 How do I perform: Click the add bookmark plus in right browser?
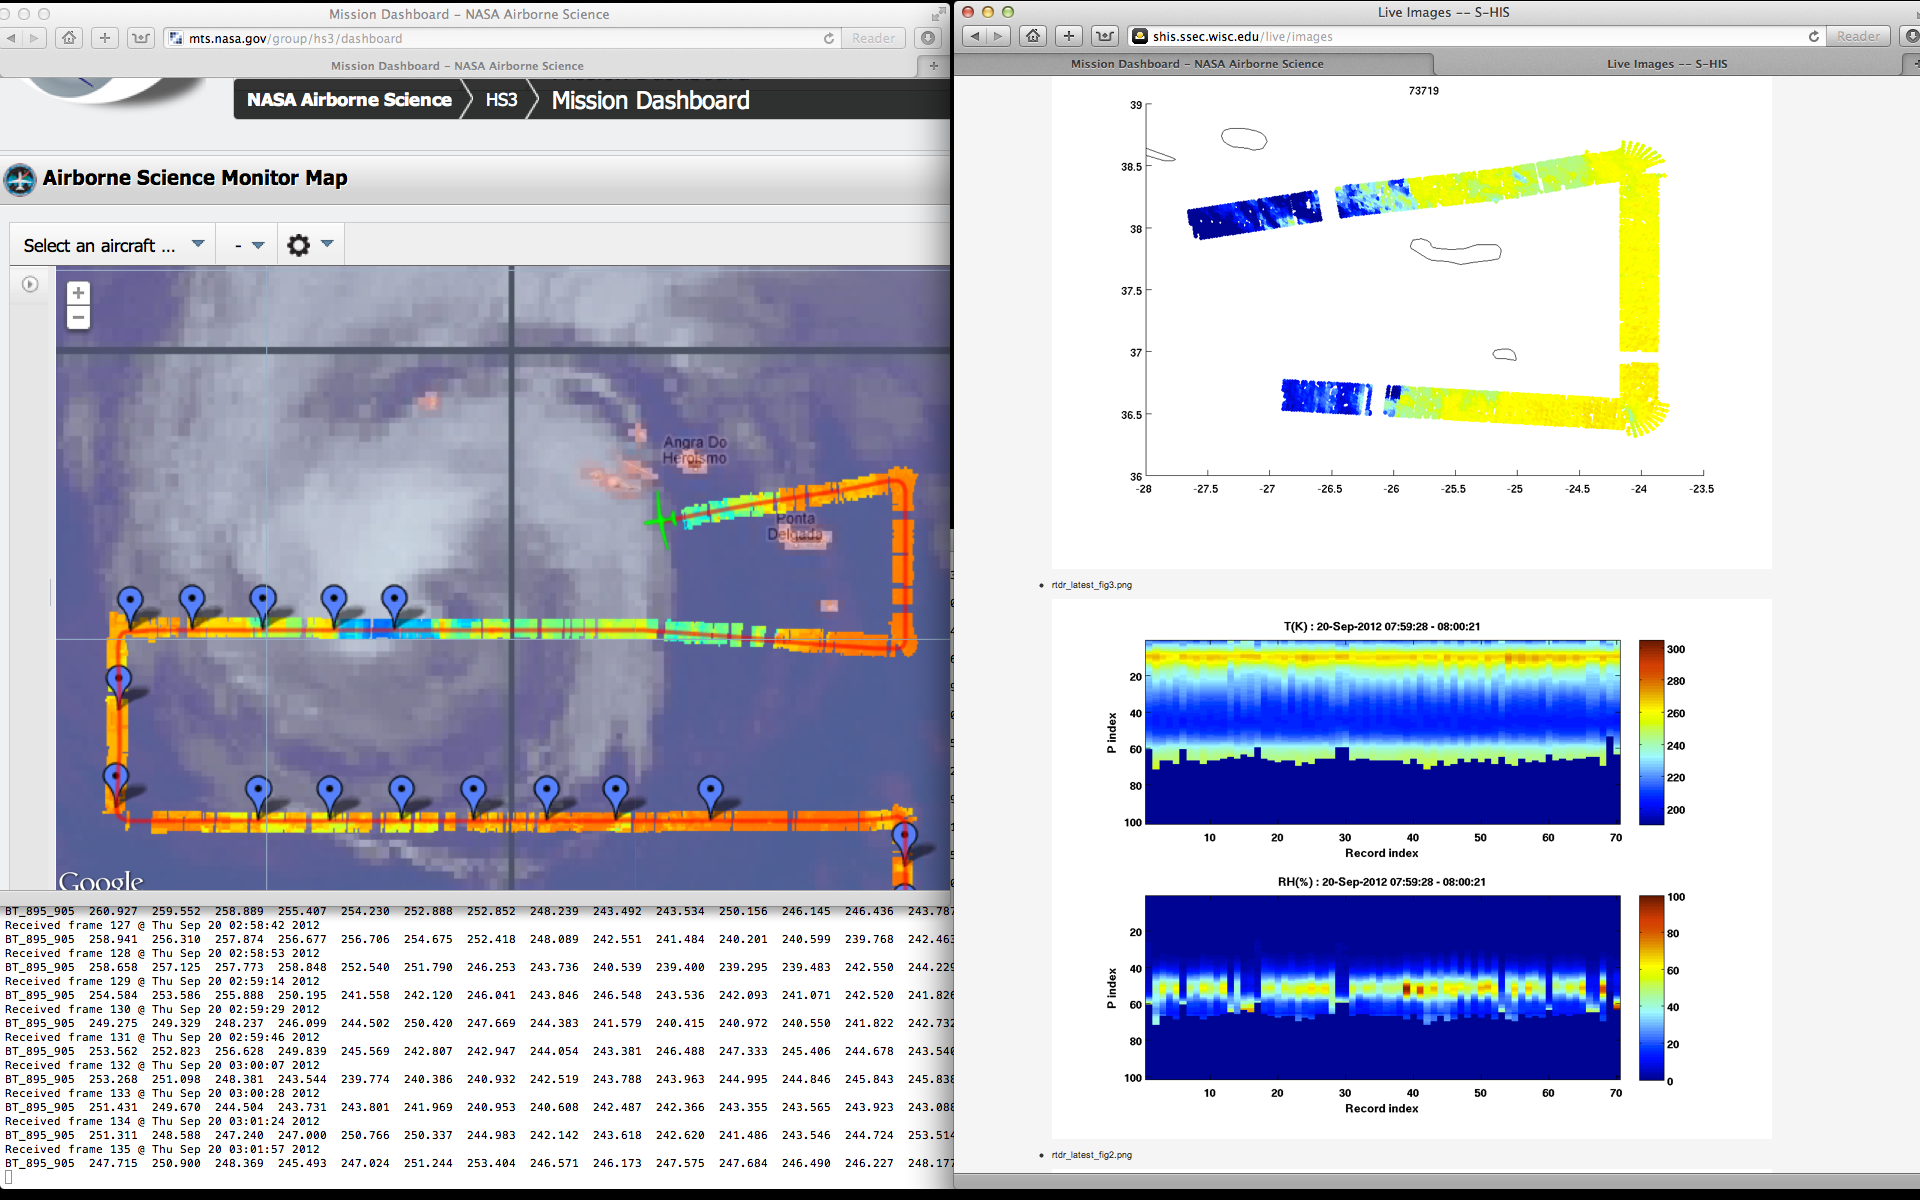[1069, 36]
